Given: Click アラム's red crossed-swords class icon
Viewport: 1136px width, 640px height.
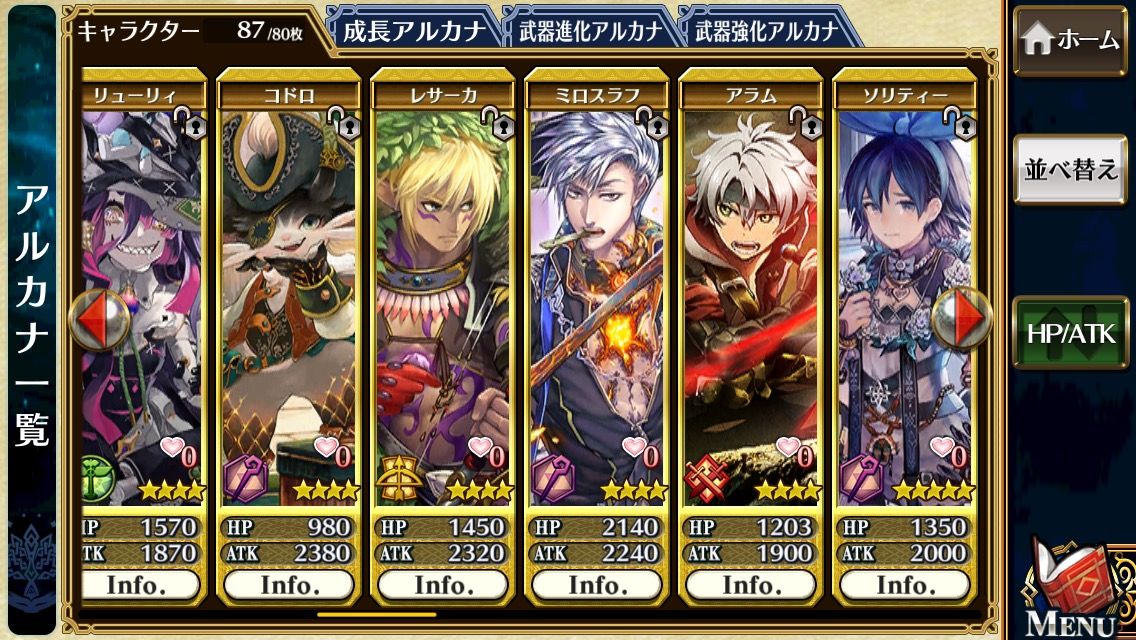Looking at the screenshot, I should click(706, 478).
